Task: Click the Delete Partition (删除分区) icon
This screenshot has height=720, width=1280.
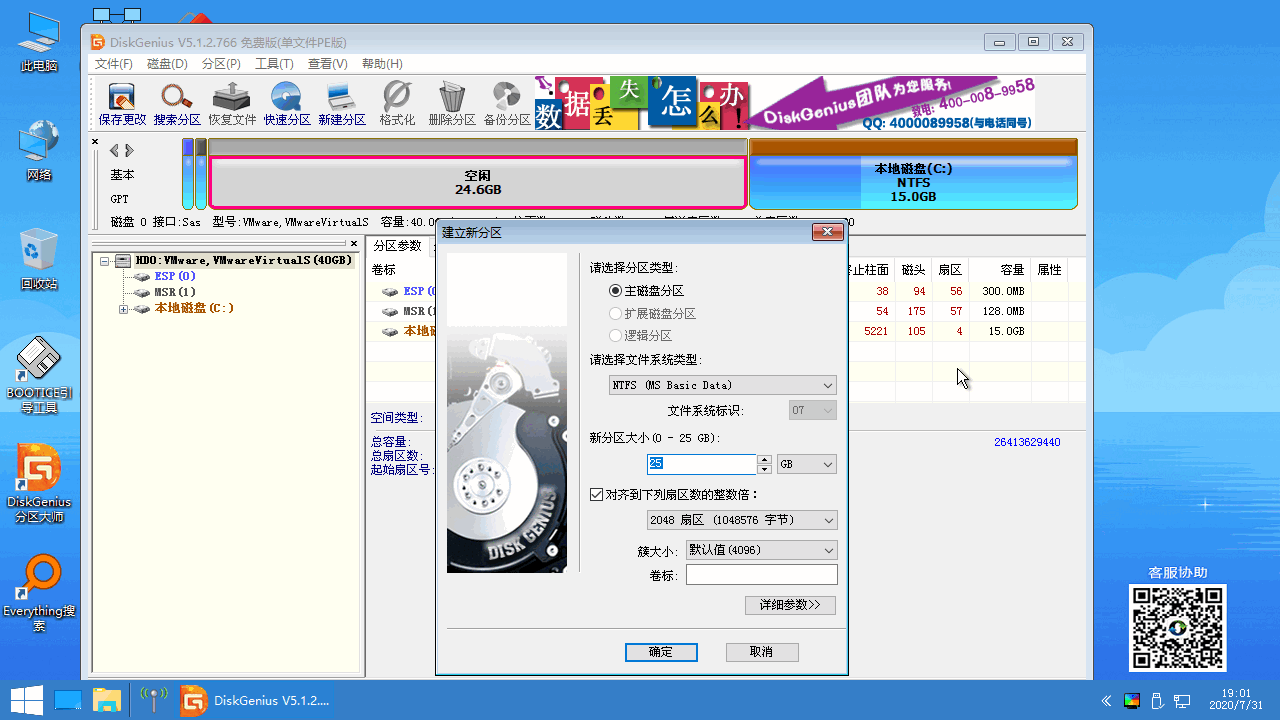Action: click(x=452, y=104)
